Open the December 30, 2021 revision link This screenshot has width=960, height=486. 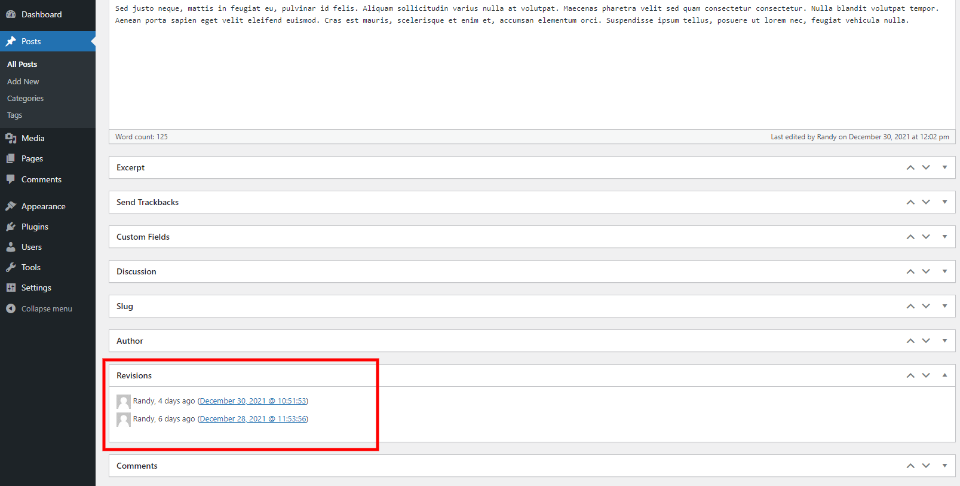click(x=253, y=401)
